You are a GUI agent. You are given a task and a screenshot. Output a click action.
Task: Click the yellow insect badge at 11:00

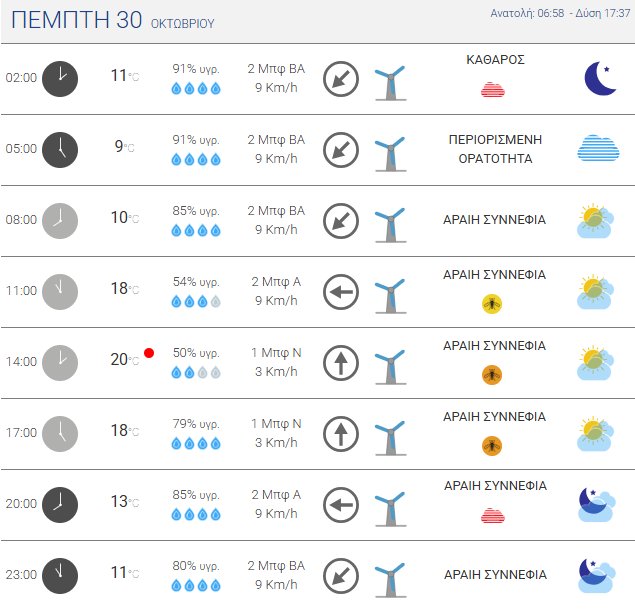492,303
